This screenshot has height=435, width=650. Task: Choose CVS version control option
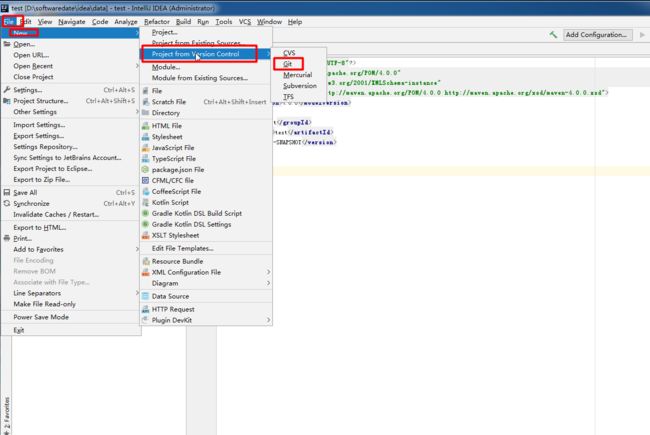[289, 53]
